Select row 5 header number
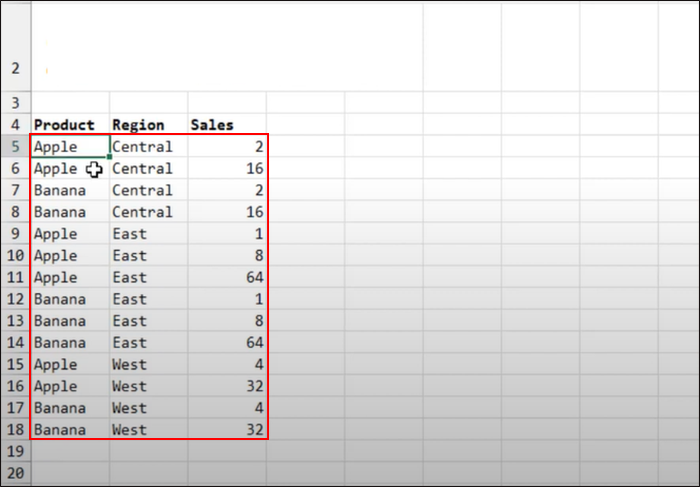The width and height of the screenshot is (700, 487). [15, 147]
